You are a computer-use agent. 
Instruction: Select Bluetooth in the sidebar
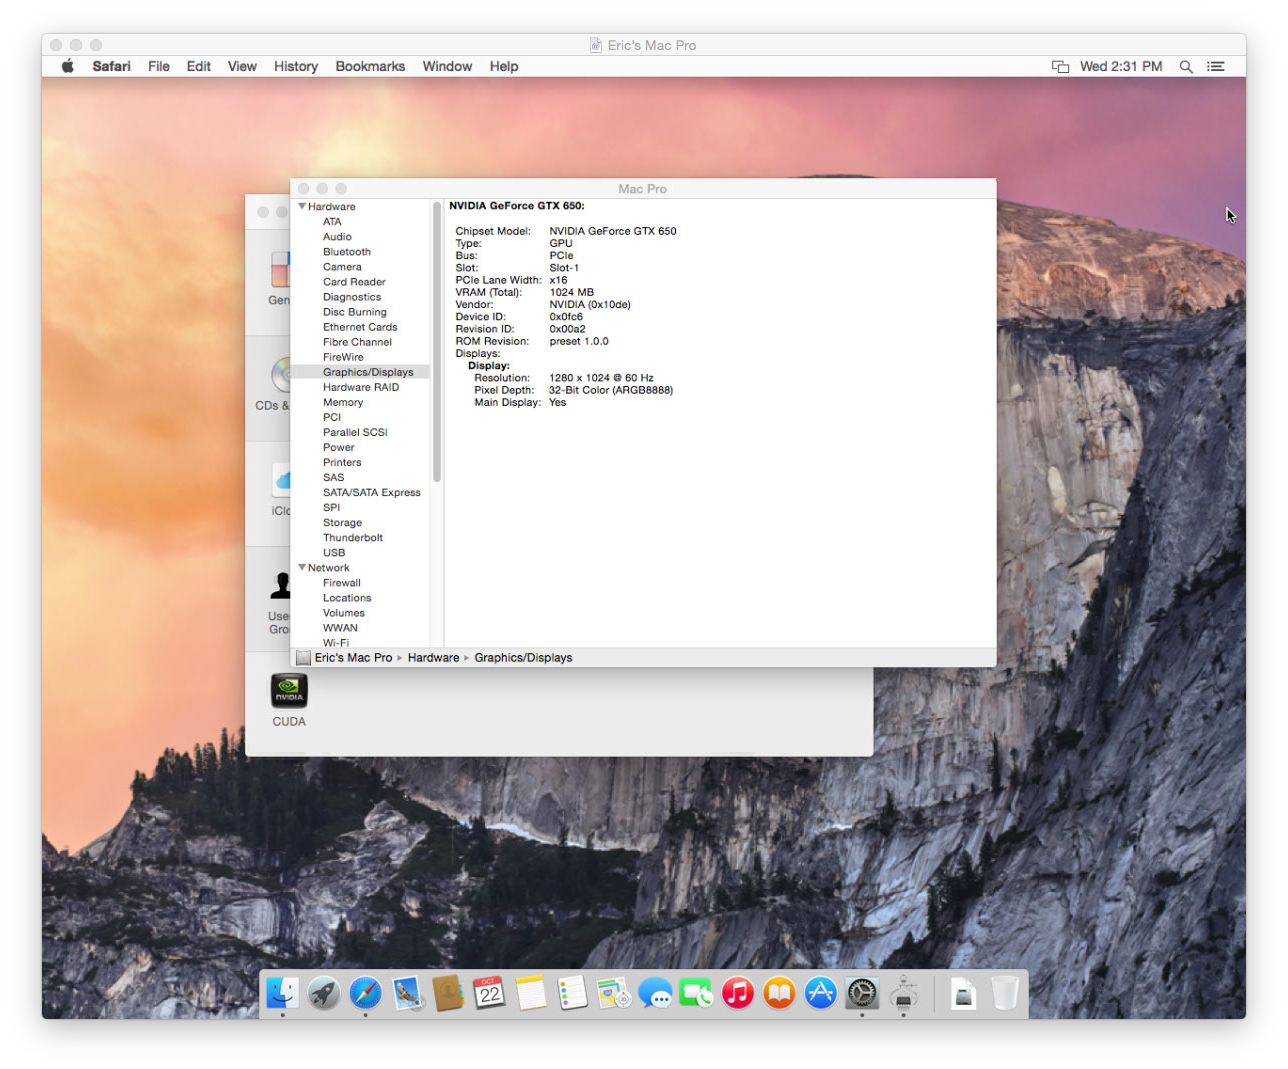[346, 252]
